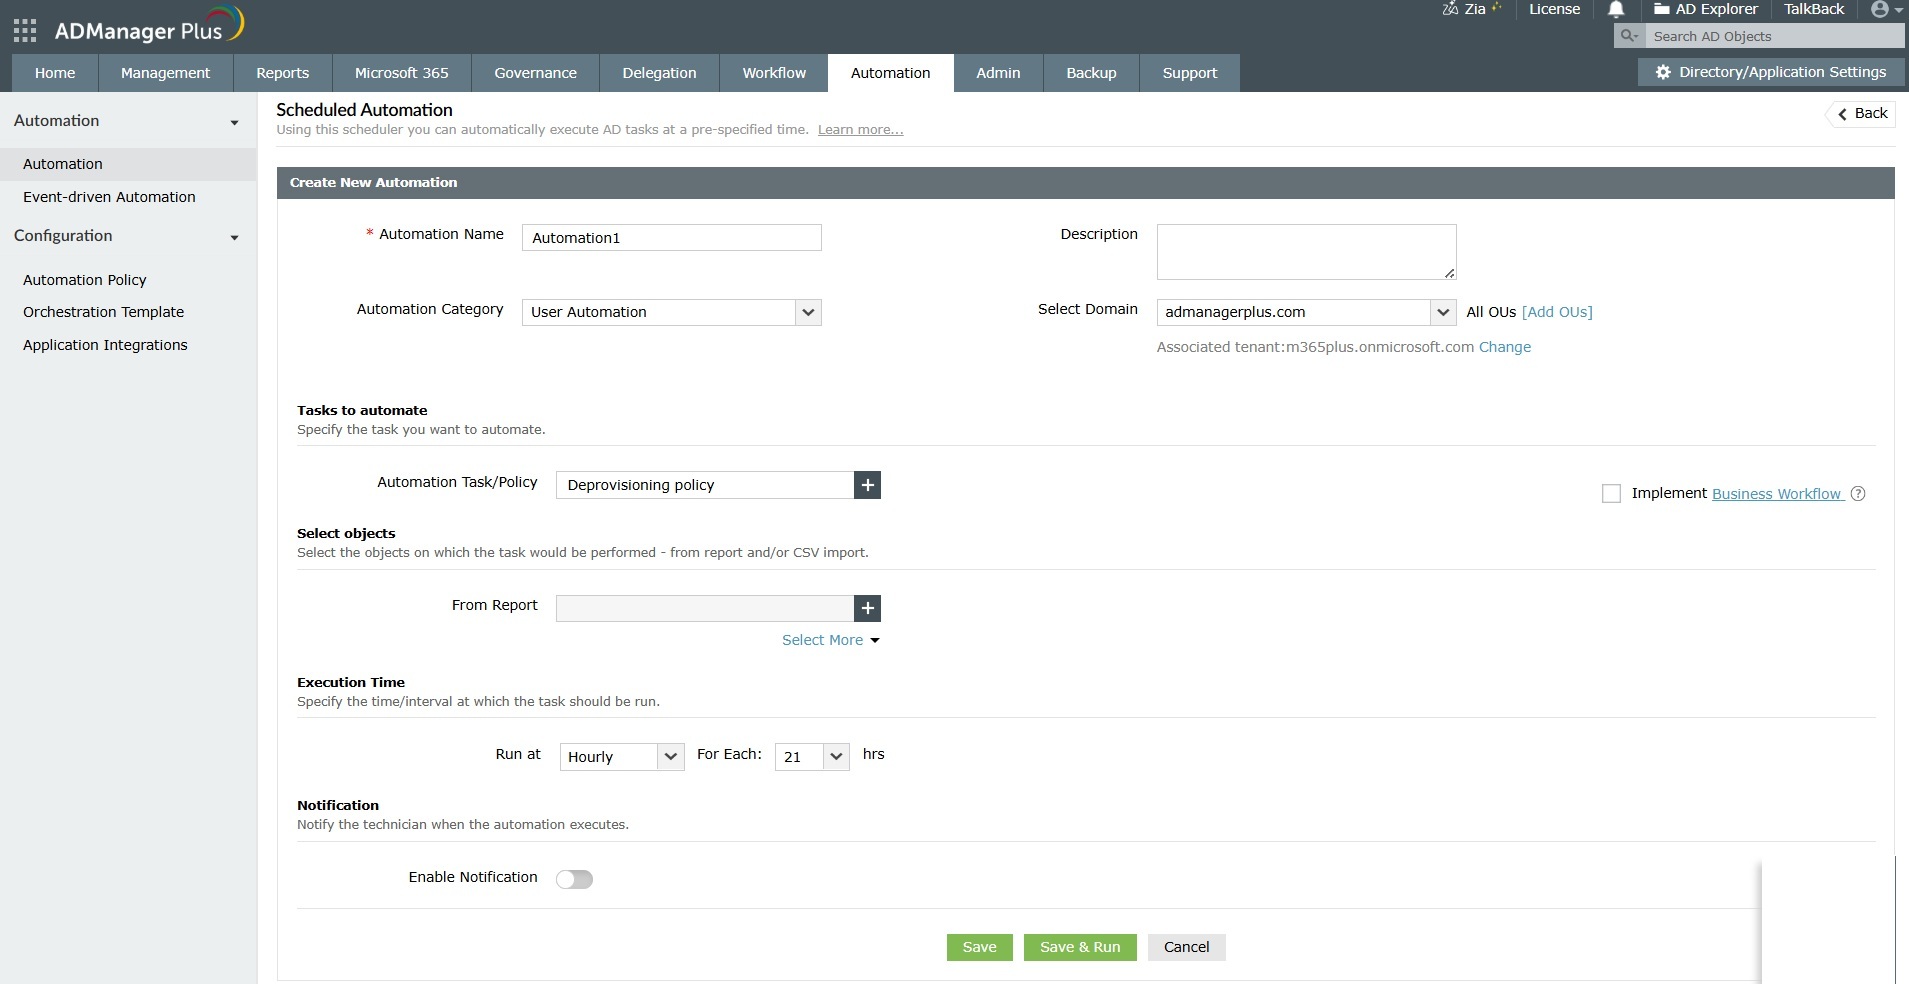Open the Reports menu
The image size is (1909, 984).
pos(282,72)
